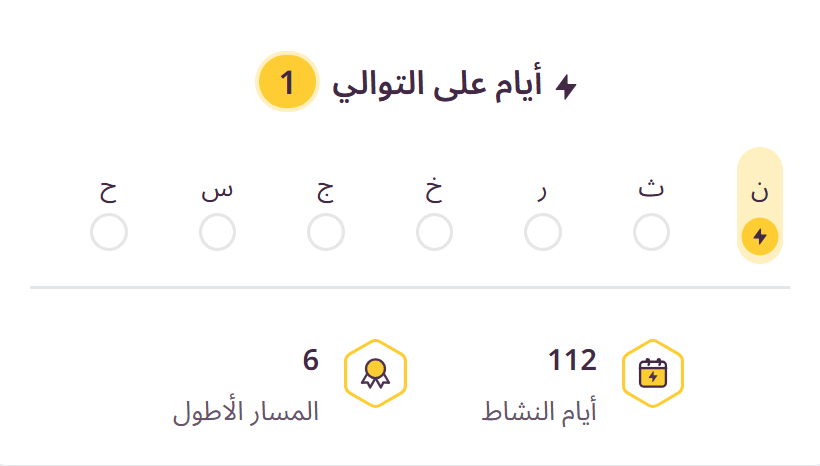Click the س day letter
The image size is (820, 466).
(x=217, y=190)
